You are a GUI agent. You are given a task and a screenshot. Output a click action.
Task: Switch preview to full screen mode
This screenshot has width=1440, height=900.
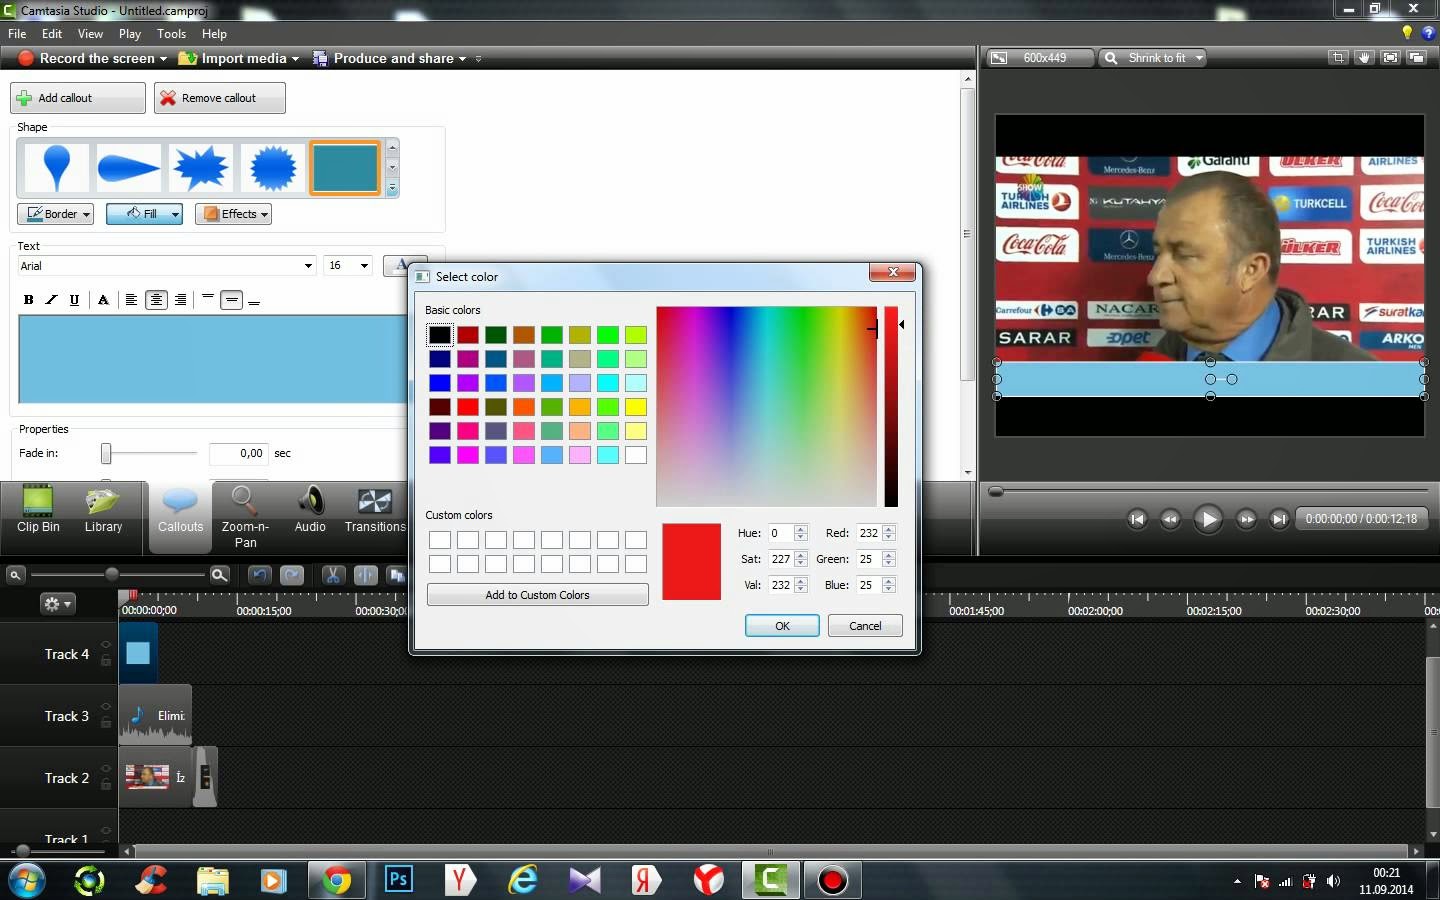(1390, 58)
